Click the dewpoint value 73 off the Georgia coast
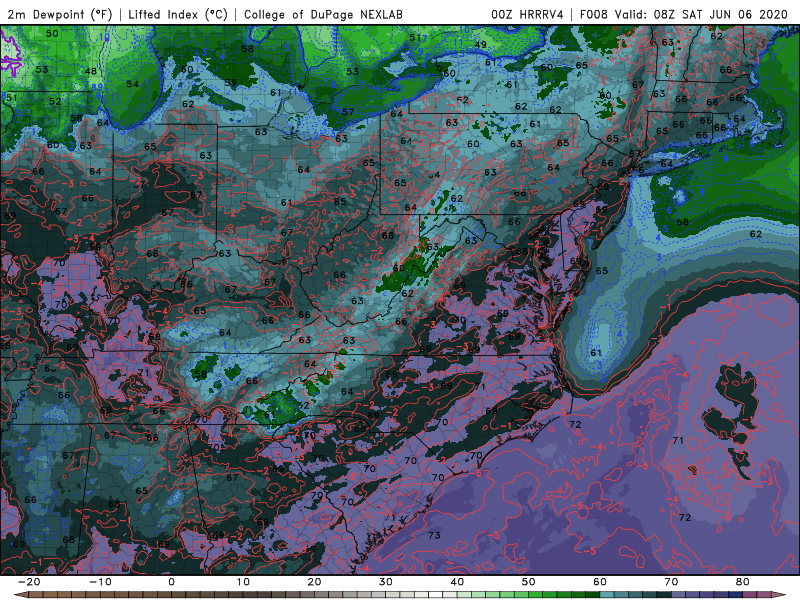Screen dimensions: 800x600 pyautogui.click(x=434, y=535)
